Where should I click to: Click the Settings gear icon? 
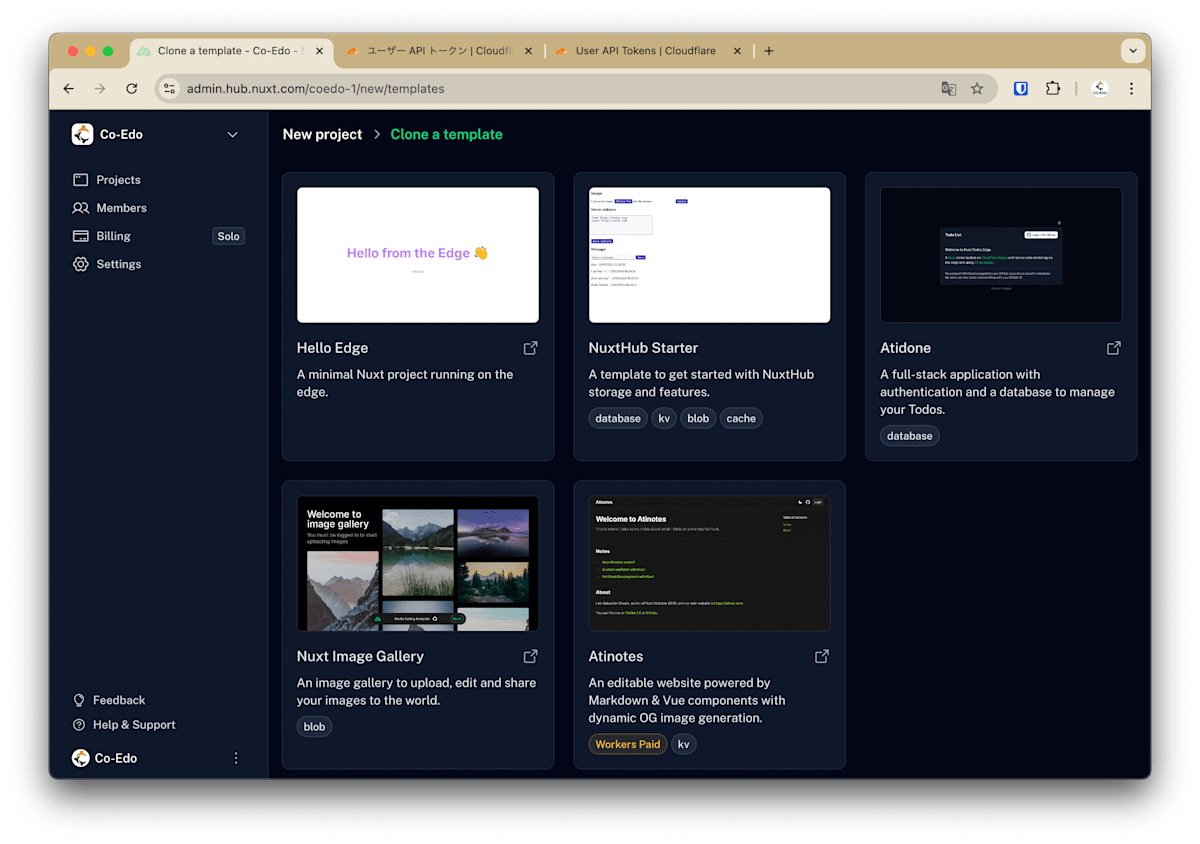81,264
